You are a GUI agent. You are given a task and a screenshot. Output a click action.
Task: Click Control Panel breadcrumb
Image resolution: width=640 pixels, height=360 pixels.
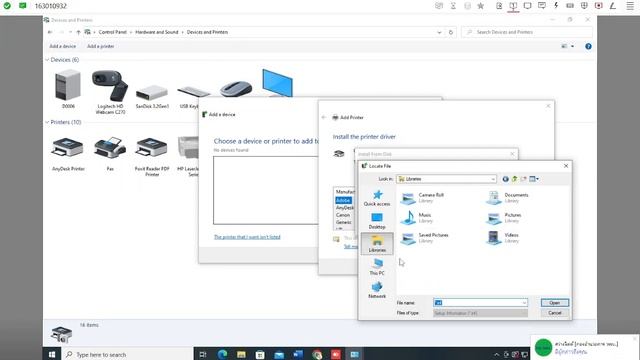pos(113,32)
